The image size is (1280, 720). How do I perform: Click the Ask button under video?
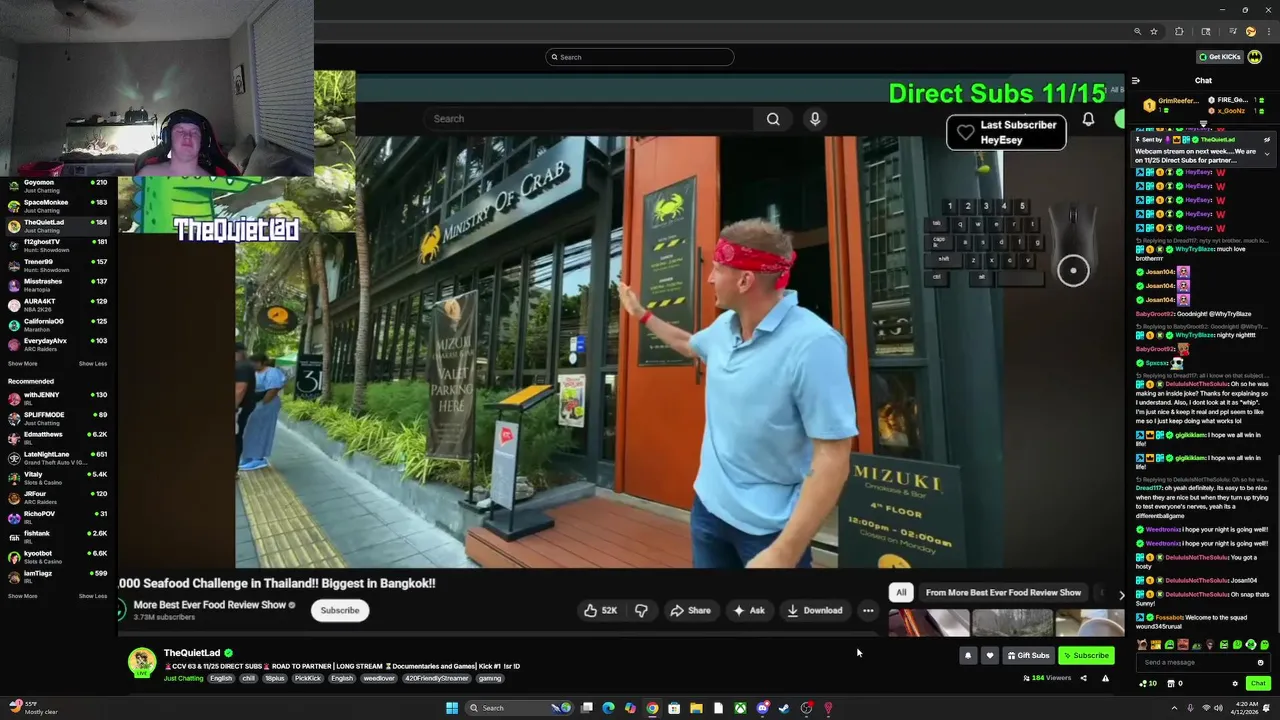pyautogui.click(x=748, y=610)
